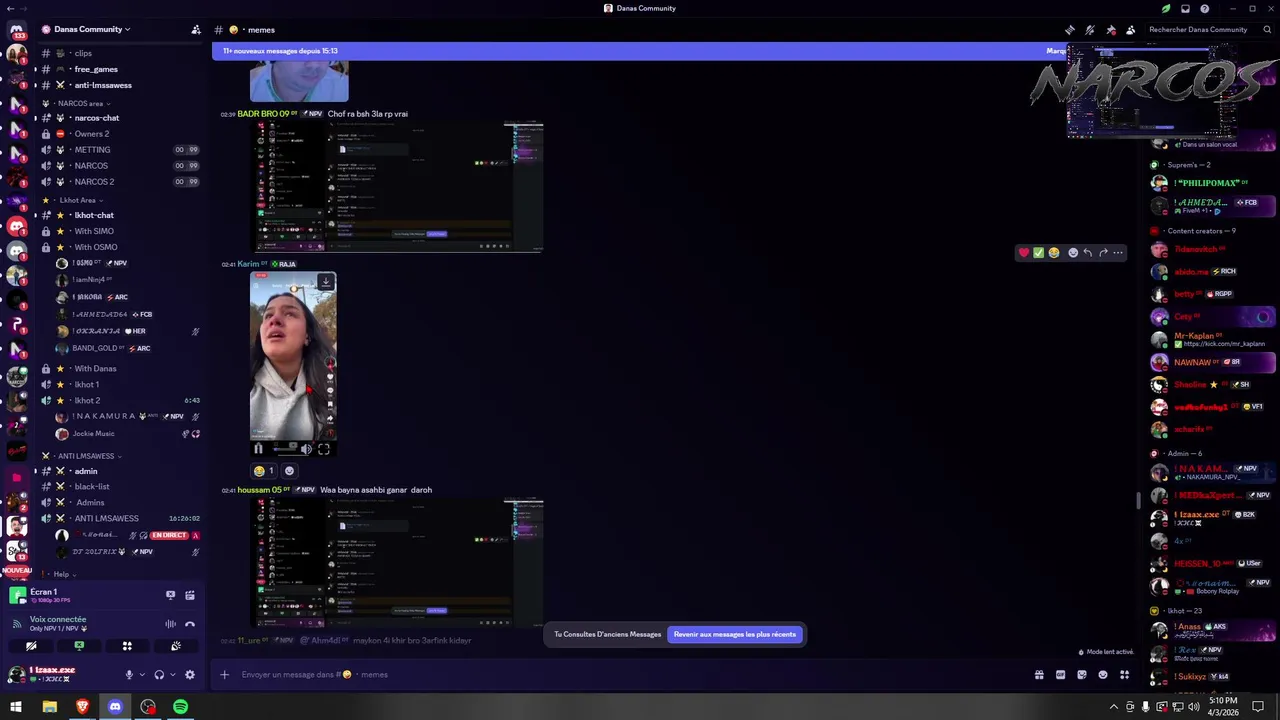Disconnect from voice with hang-up icon
1280x720 pixels.
pos(190,624)
